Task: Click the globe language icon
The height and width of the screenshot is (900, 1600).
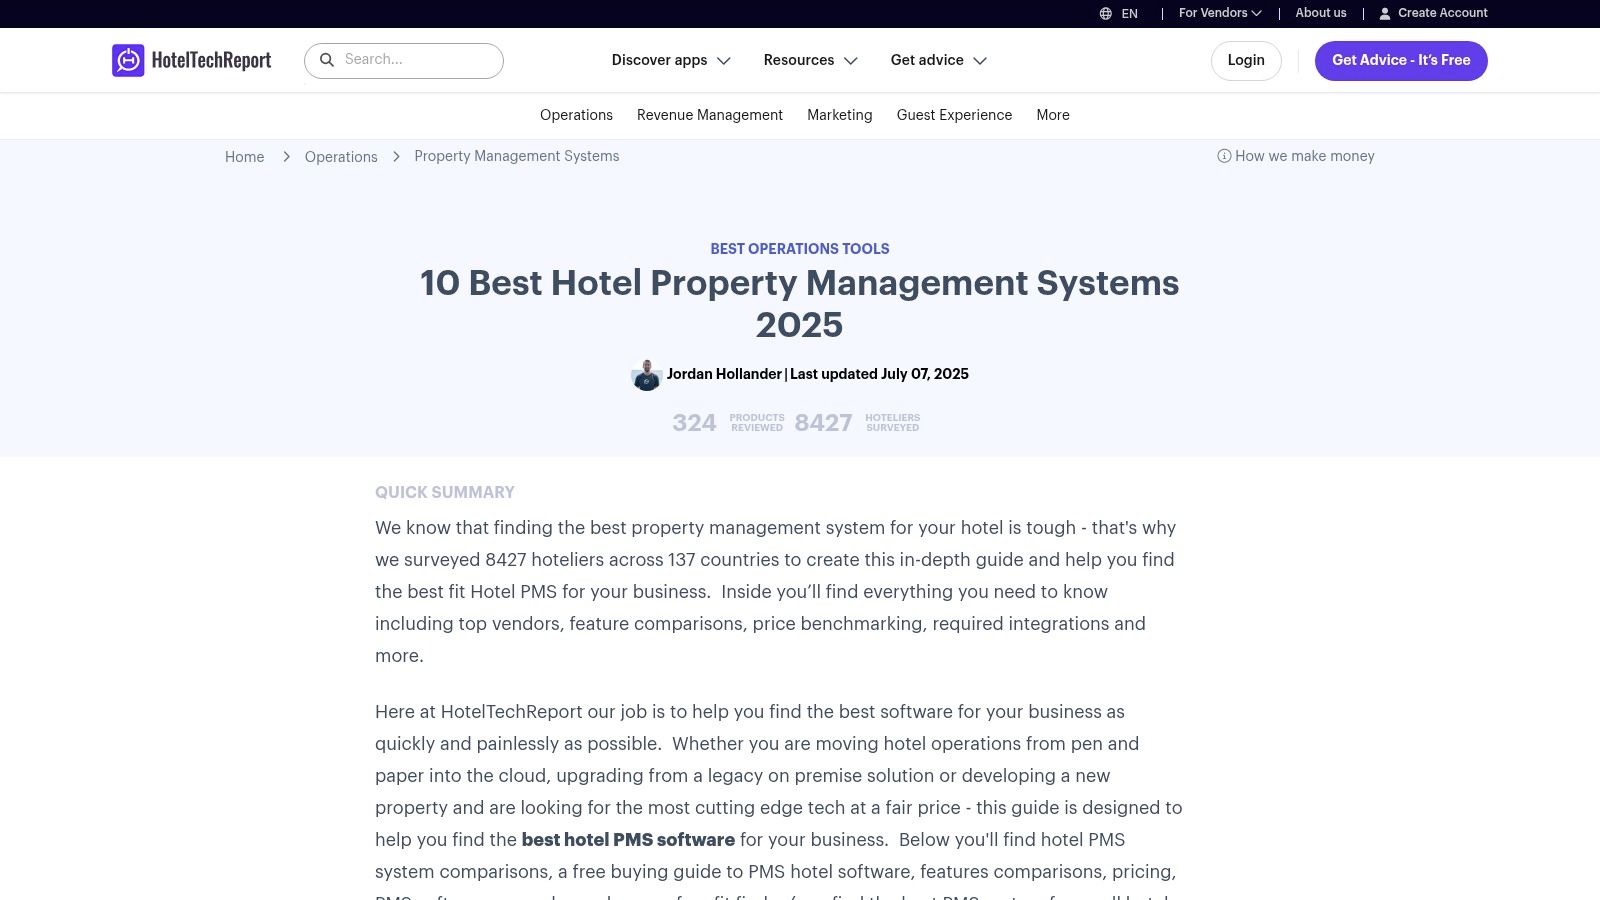Action: tap(1105, 14)
